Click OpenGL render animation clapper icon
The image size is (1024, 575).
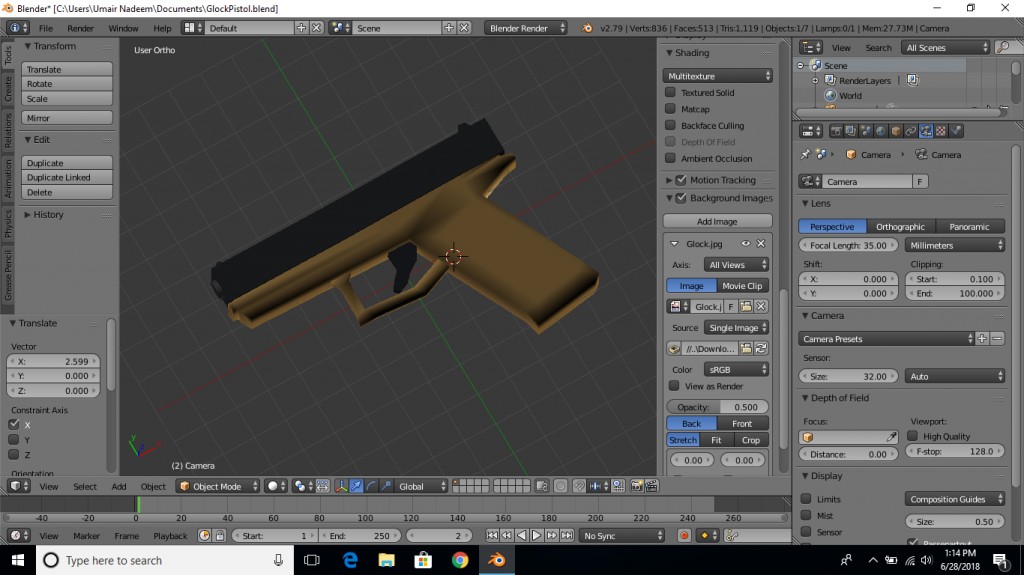pos(652,486)
